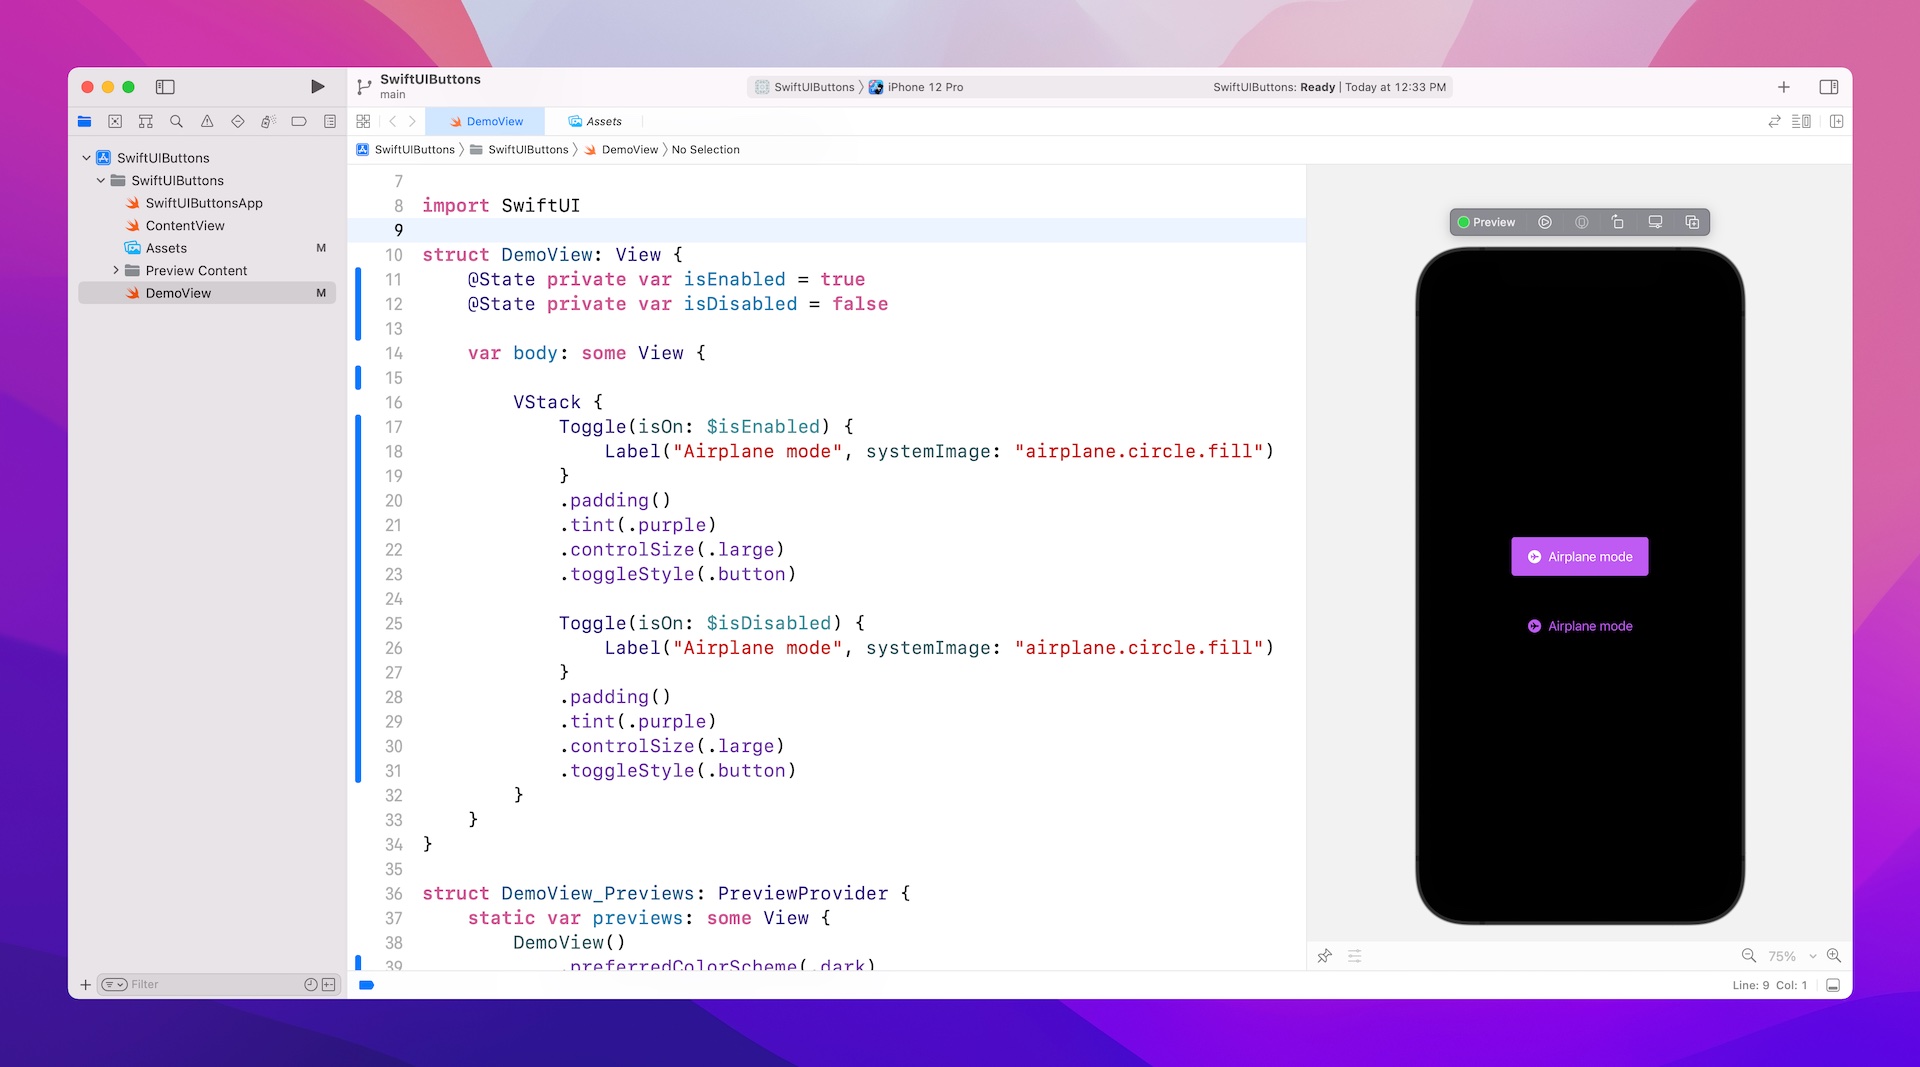Toggle the Airplane mode button in the simulator
1920x1067 pixels.
pyautogui.click(x=1579, y=556)
